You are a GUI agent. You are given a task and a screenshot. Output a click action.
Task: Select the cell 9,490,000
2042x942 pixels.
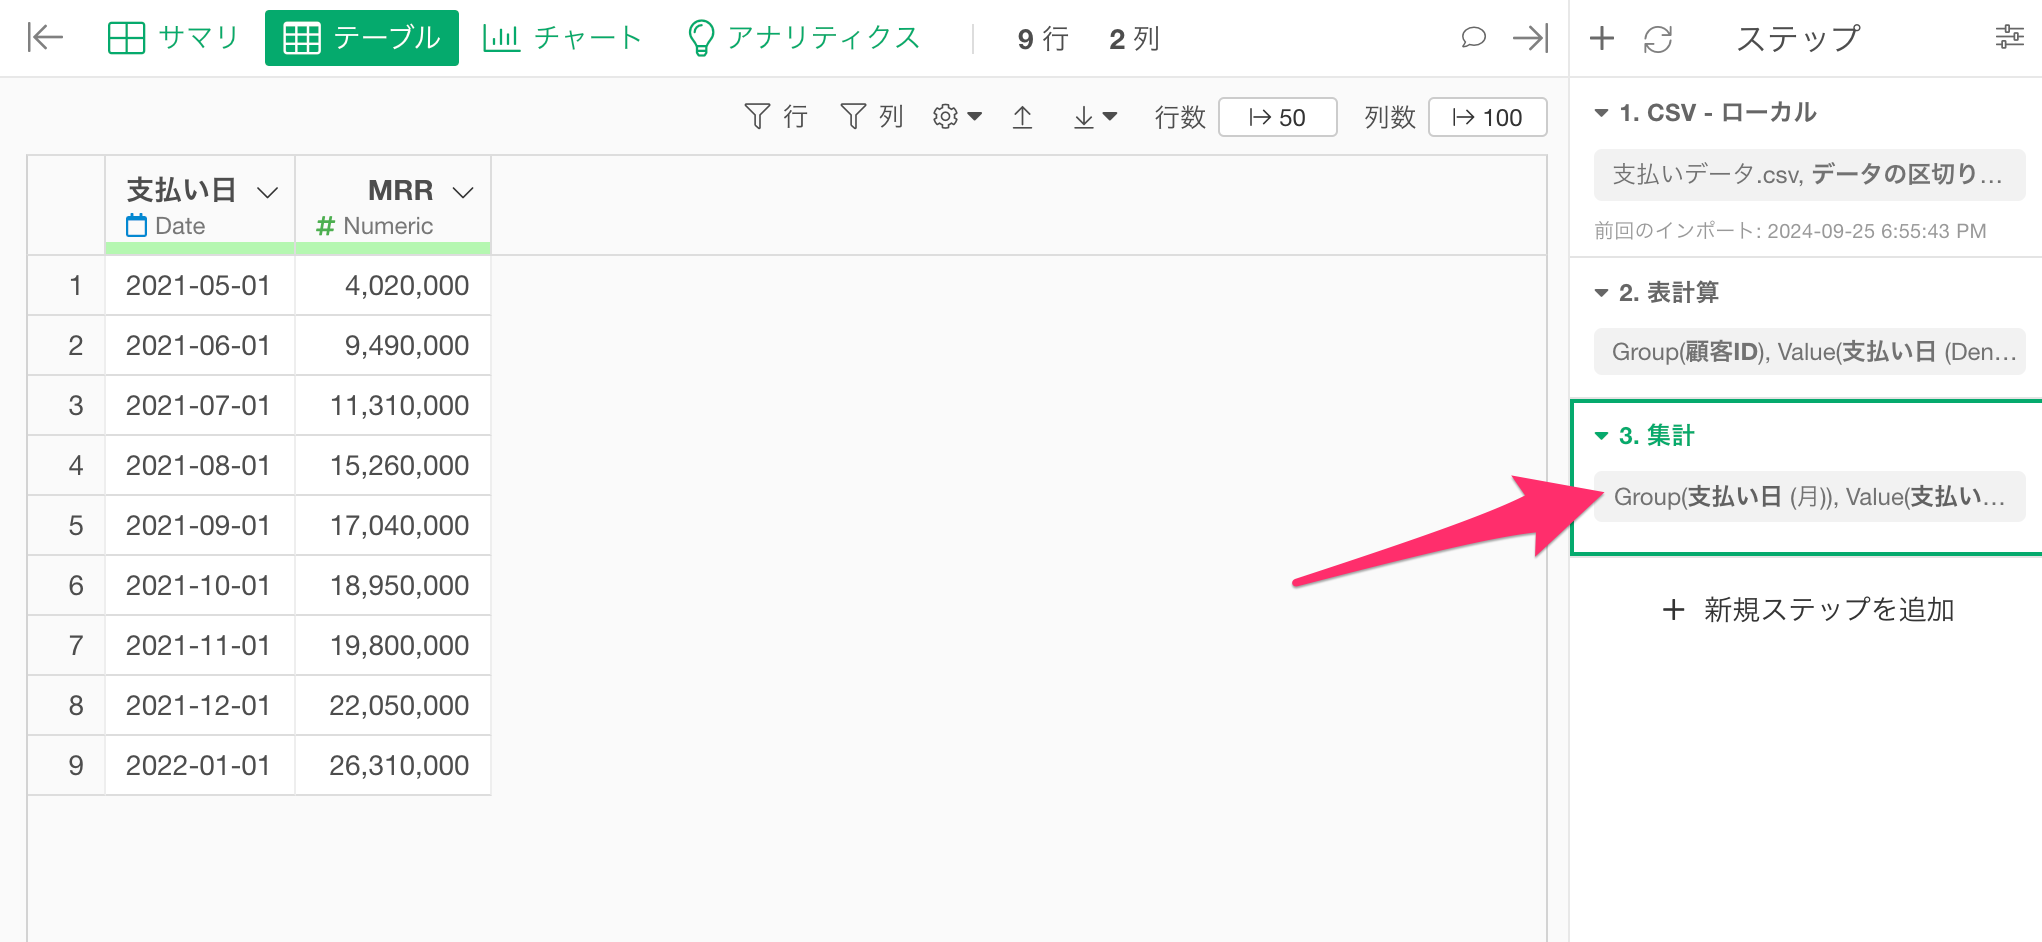click(x=393, y=346)
